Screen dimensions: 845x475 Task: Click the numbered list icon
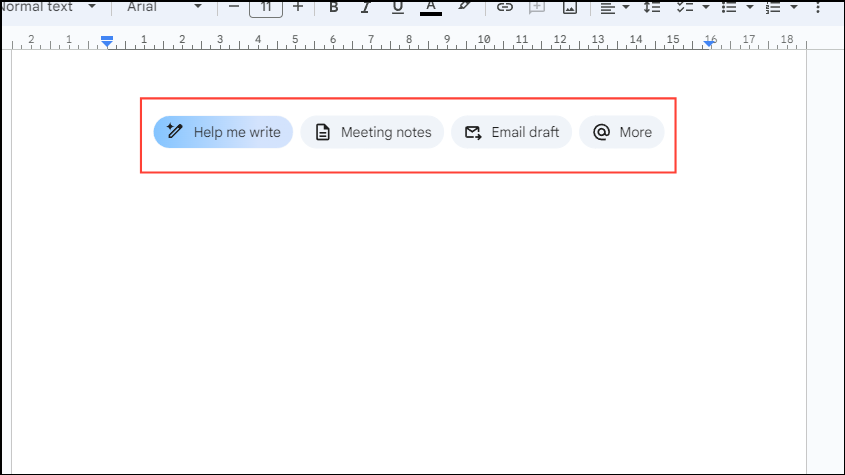pos(773,7)
